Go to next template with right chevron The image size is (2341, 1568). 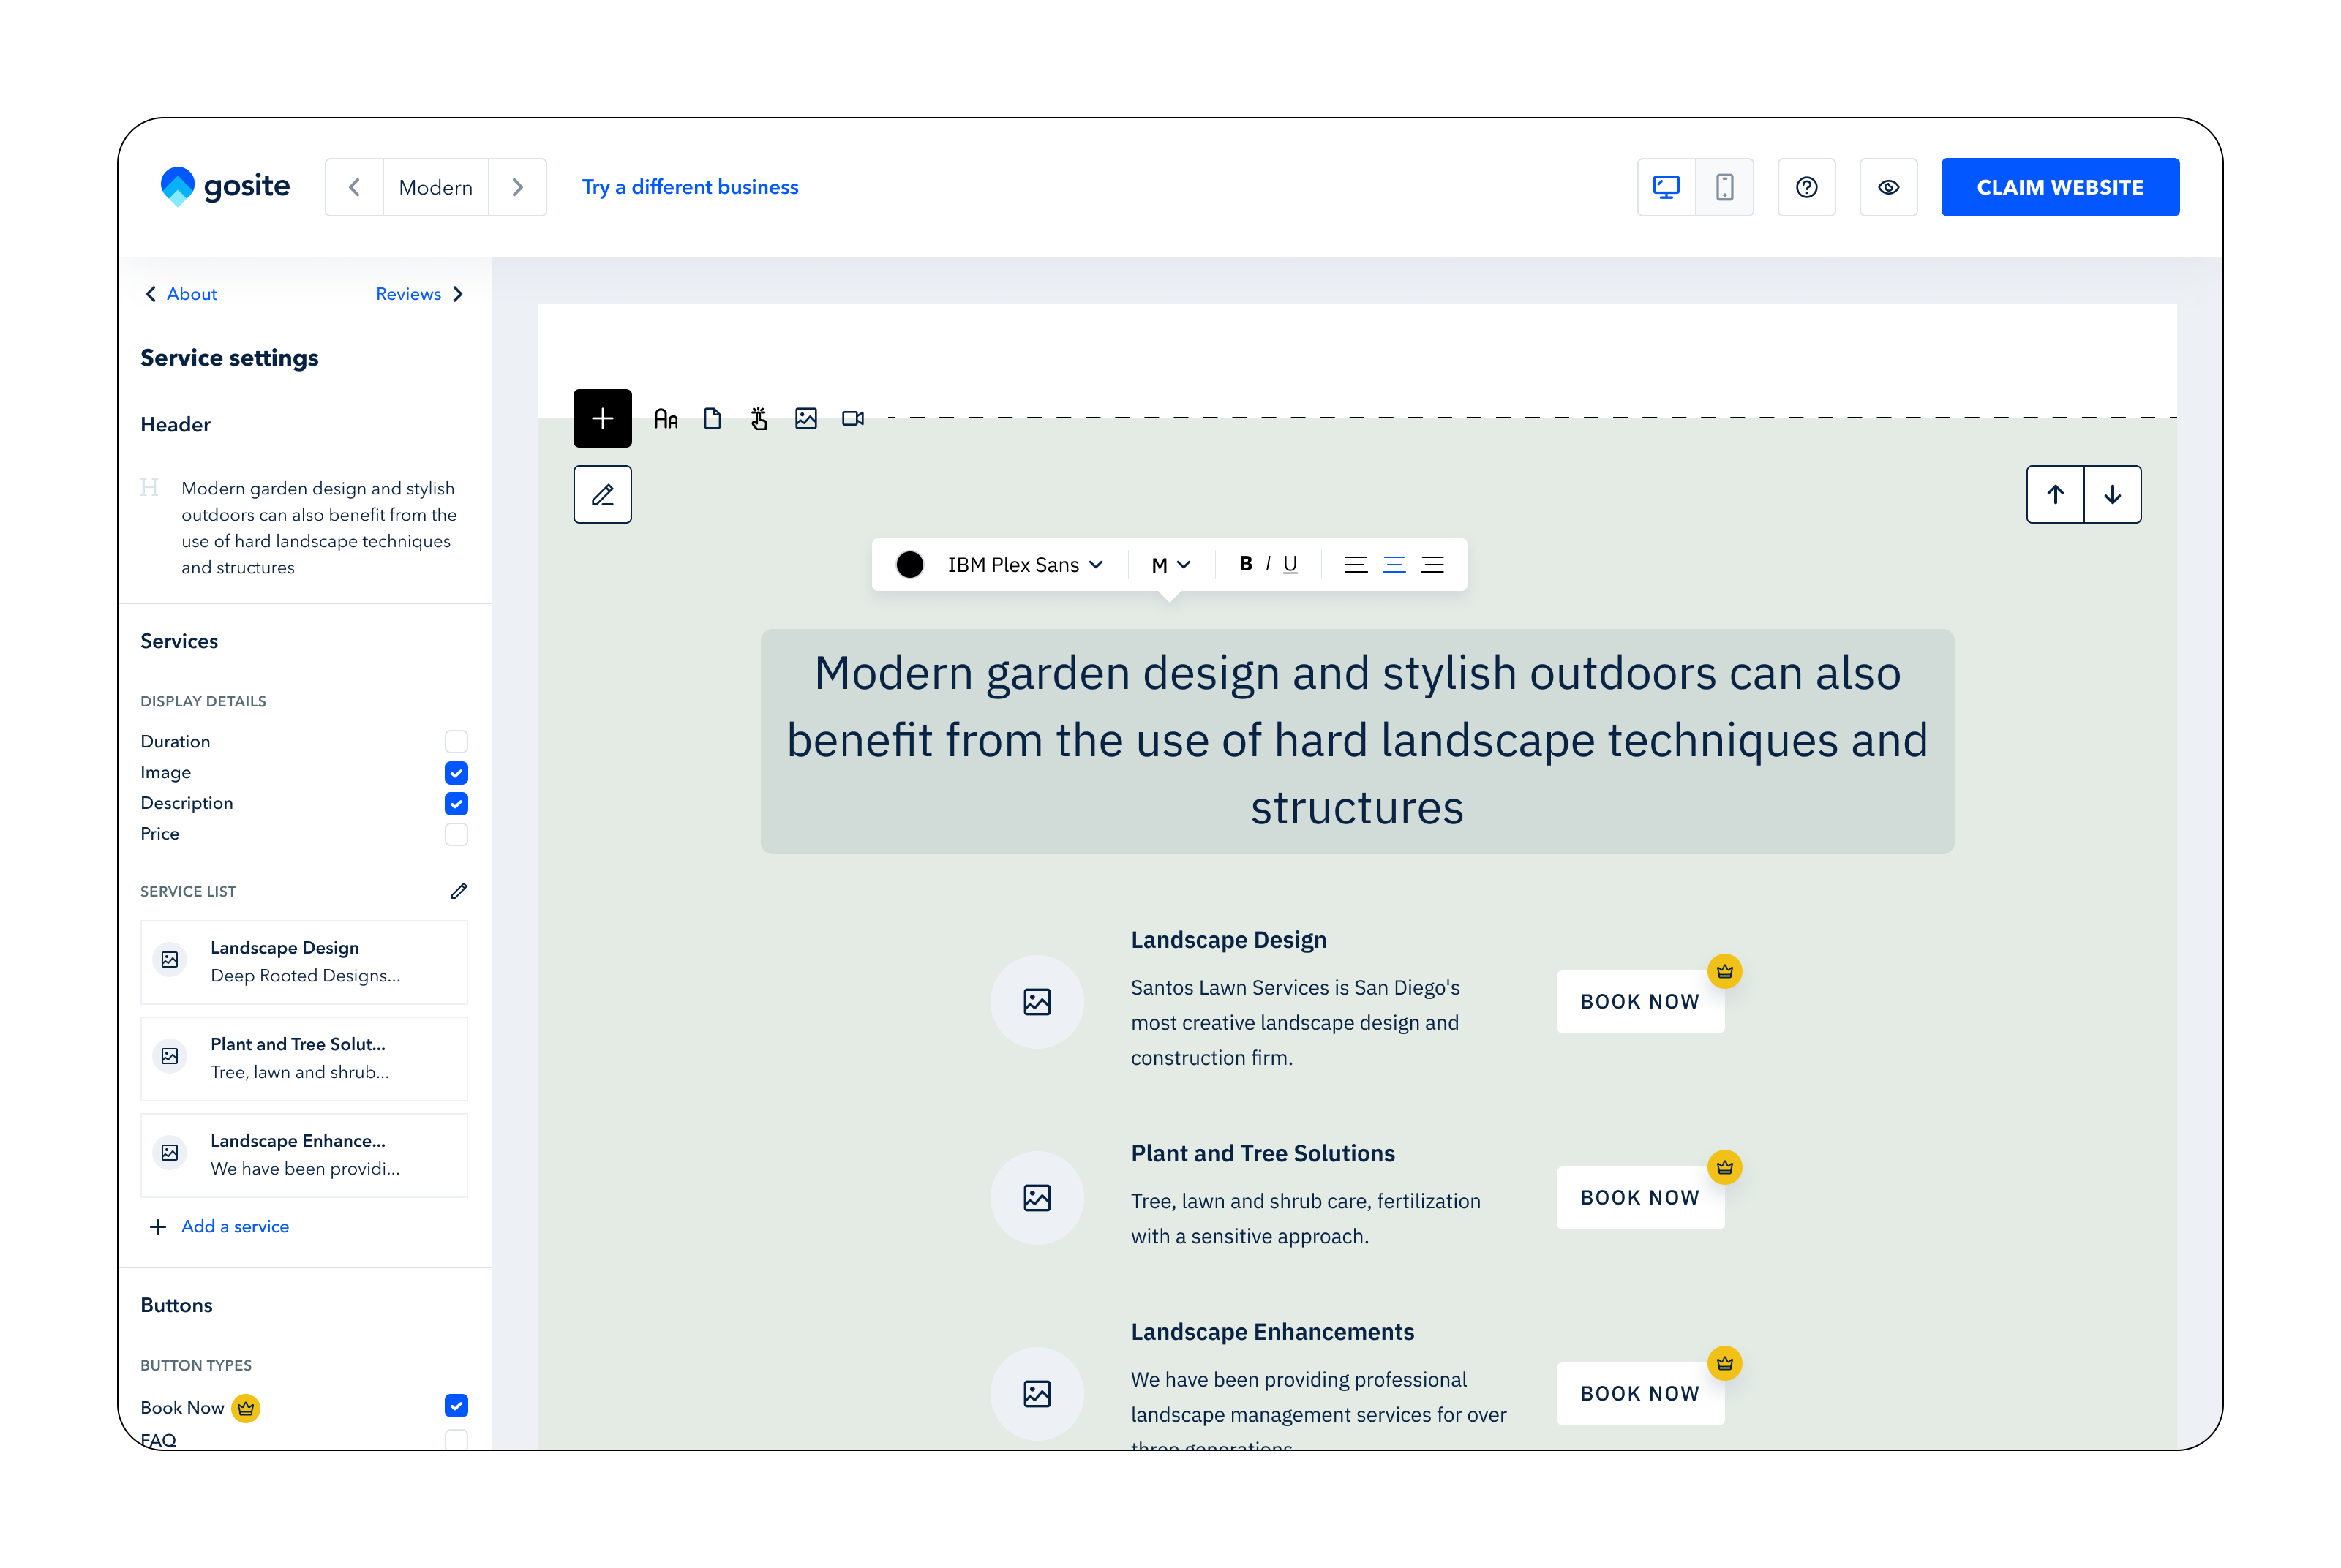click(517, 187)
